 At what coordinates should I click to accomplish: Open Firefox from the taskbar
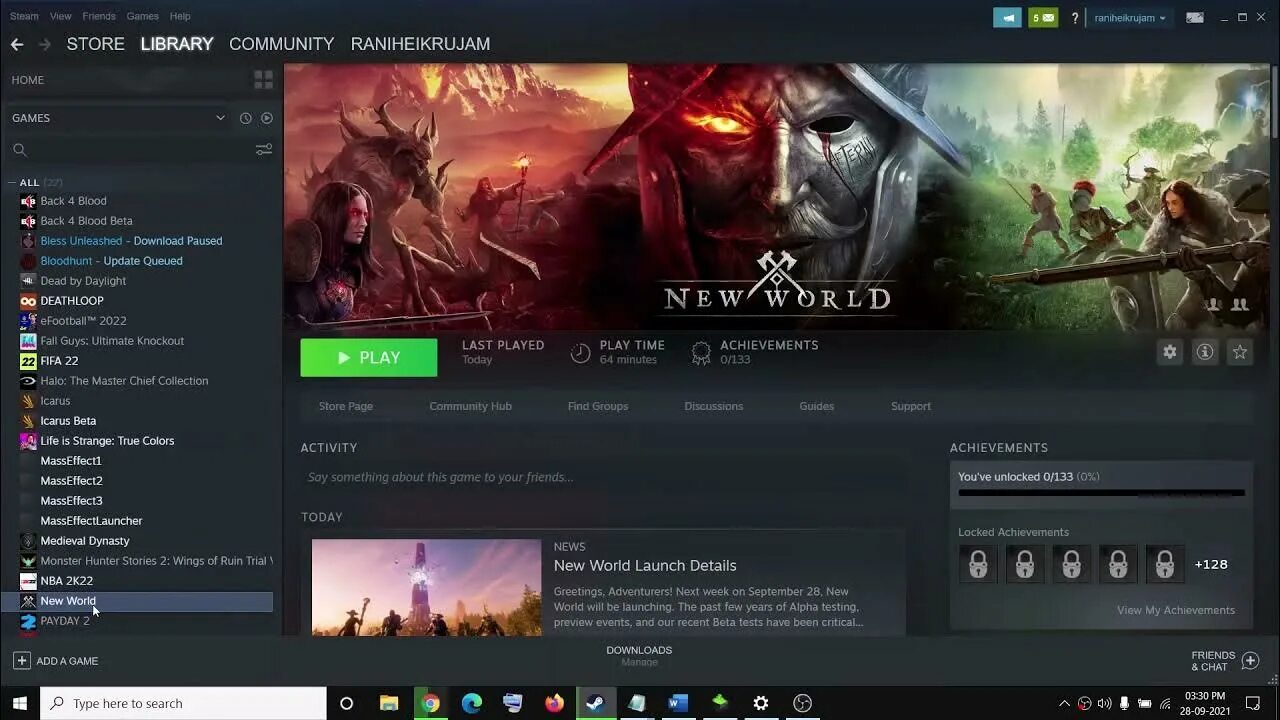pos(554,703)
